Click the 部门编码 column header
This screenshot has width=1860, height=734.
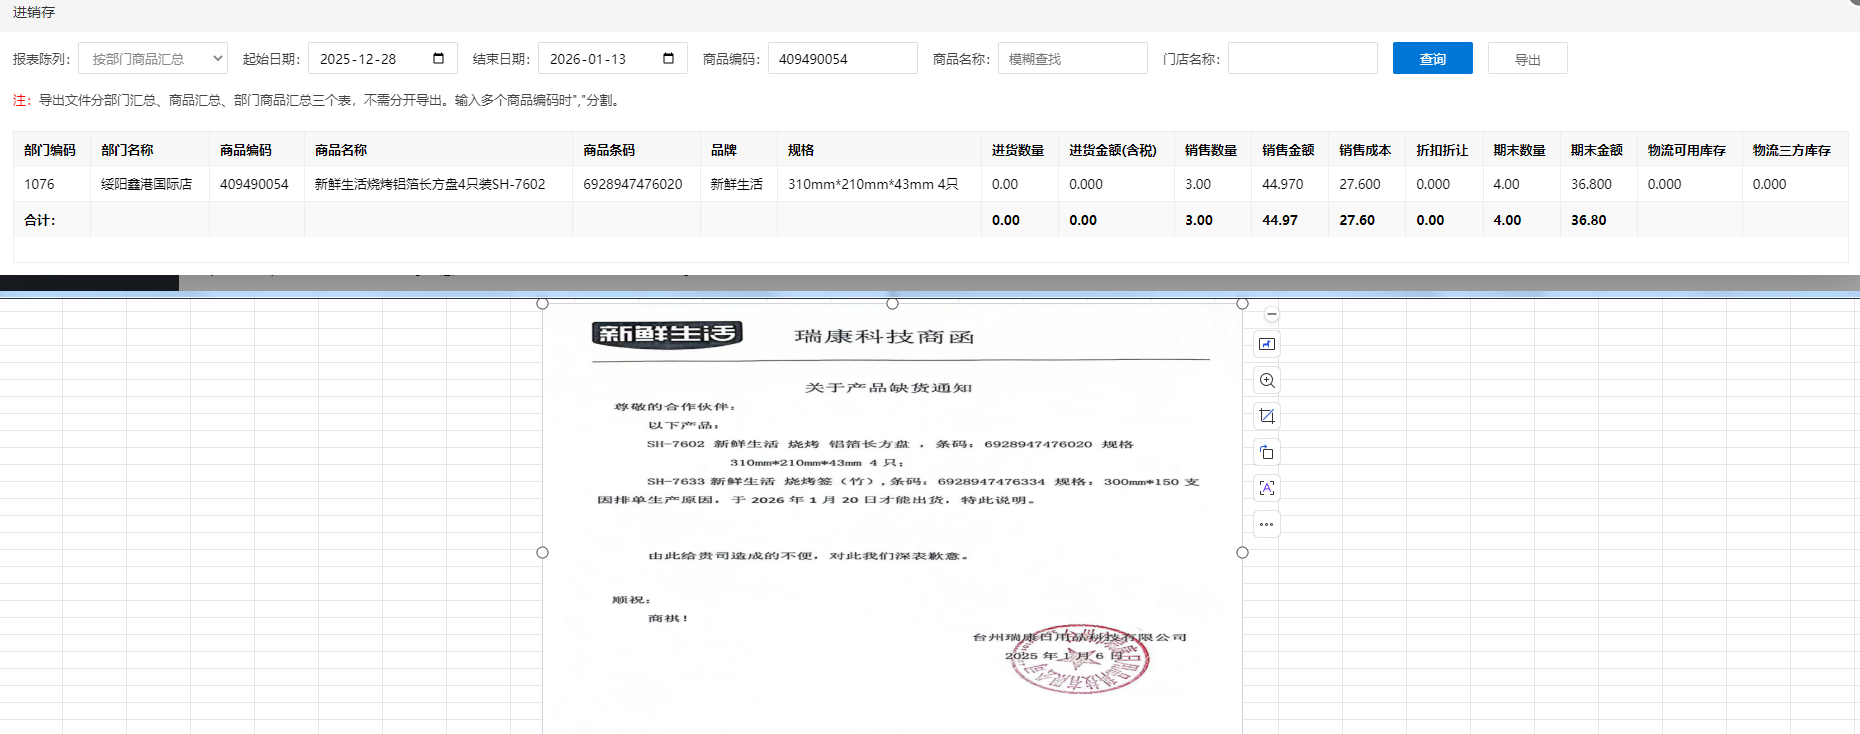pos(50,150)
